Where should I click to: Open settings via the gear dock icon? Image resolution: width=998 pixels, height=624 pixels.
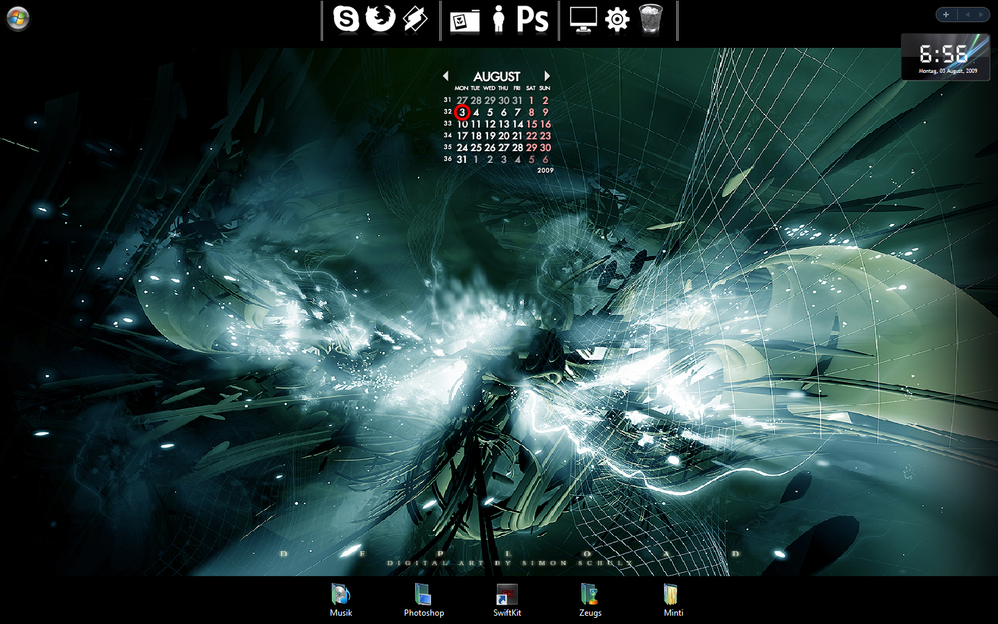pos(617,19)
